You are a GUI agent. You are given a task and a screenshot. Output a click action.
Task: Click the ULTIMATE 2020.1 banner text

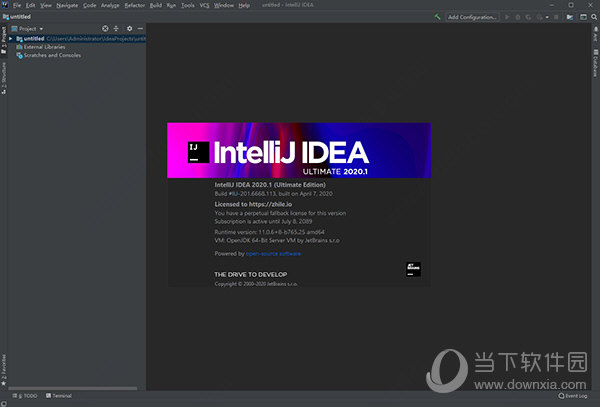[335, 171]
